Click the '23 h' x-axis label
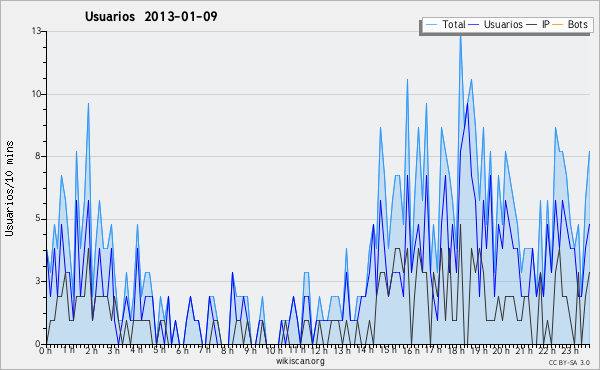 coord(570,350)
